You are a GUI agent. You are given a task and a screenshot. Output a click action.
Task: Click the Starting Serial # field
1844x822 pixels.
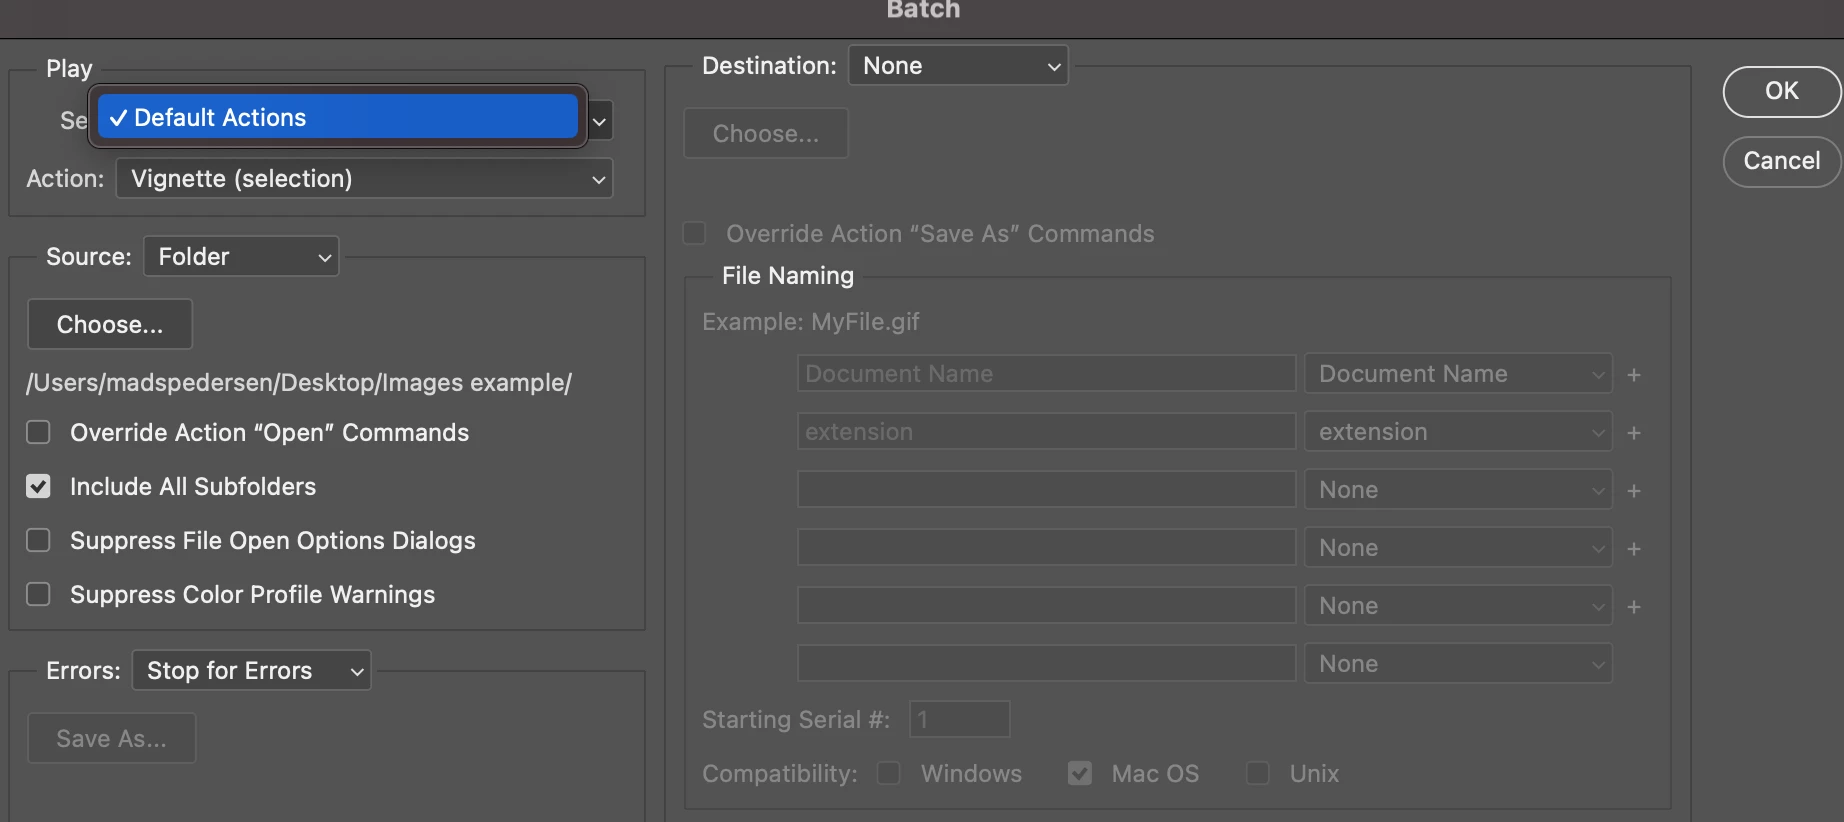pos(959,720)
